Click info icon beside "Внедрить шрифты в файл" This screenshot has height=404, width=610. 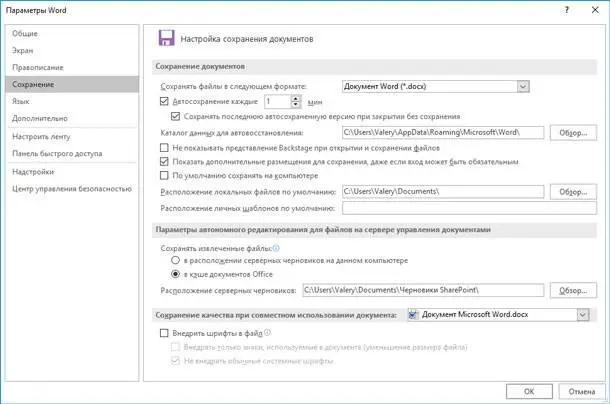click(x=268, y=332)
